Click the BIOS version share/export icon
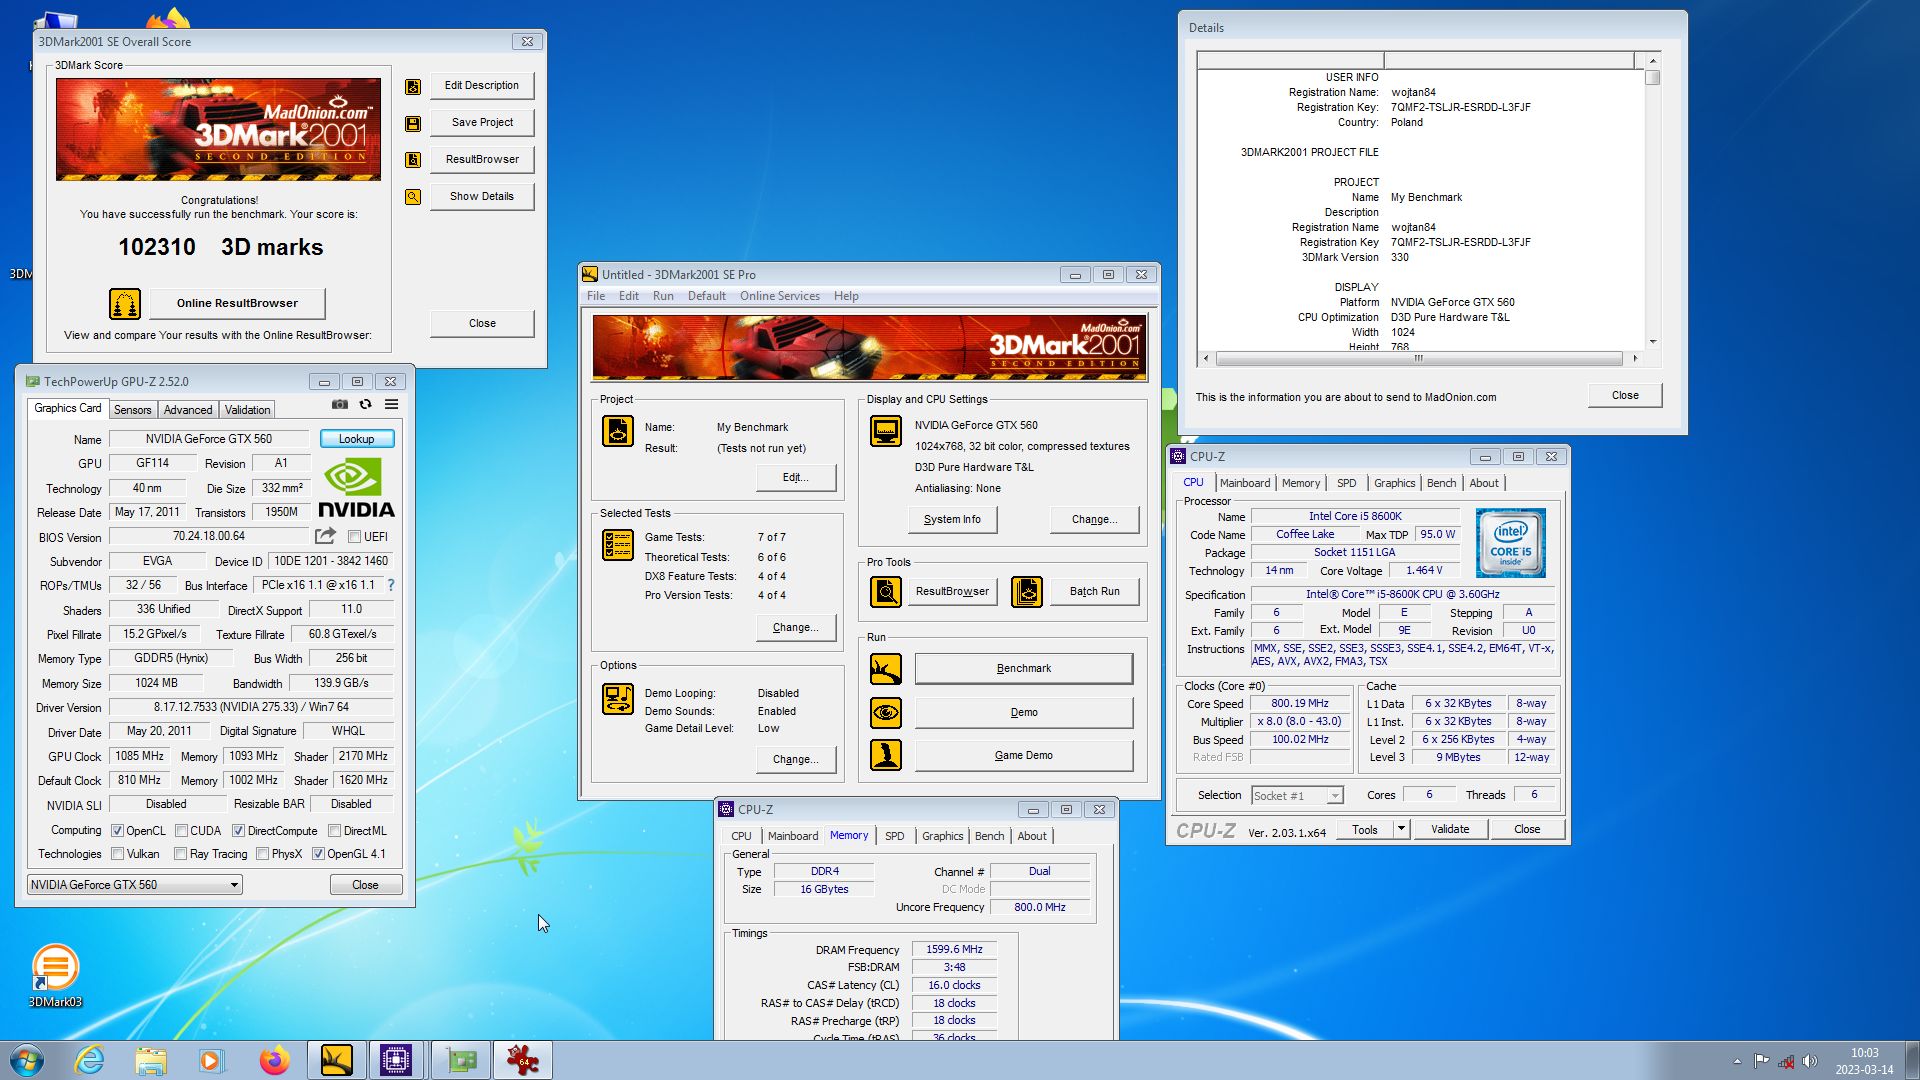Viewport: 1920px width, 1080px height. [325, 536]
